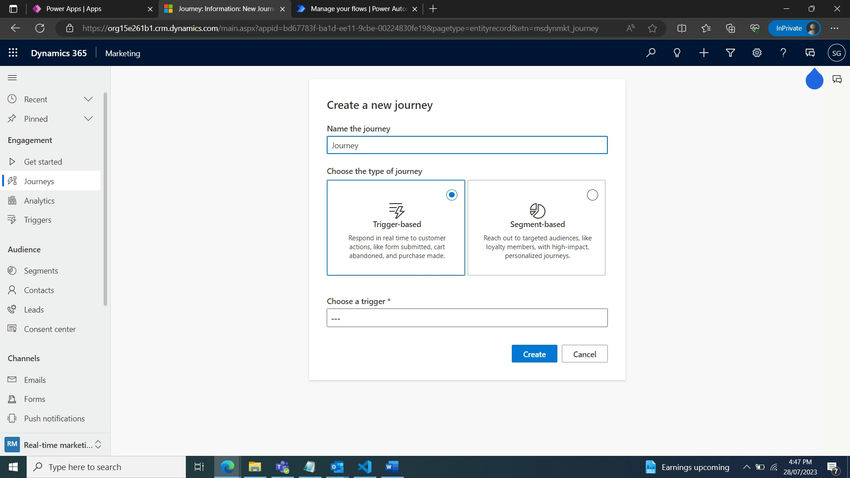Image resolution: width=850 pixels, height=478 pixels.
Task: Open the taskbar clock and date
Action: click(800, 467)
